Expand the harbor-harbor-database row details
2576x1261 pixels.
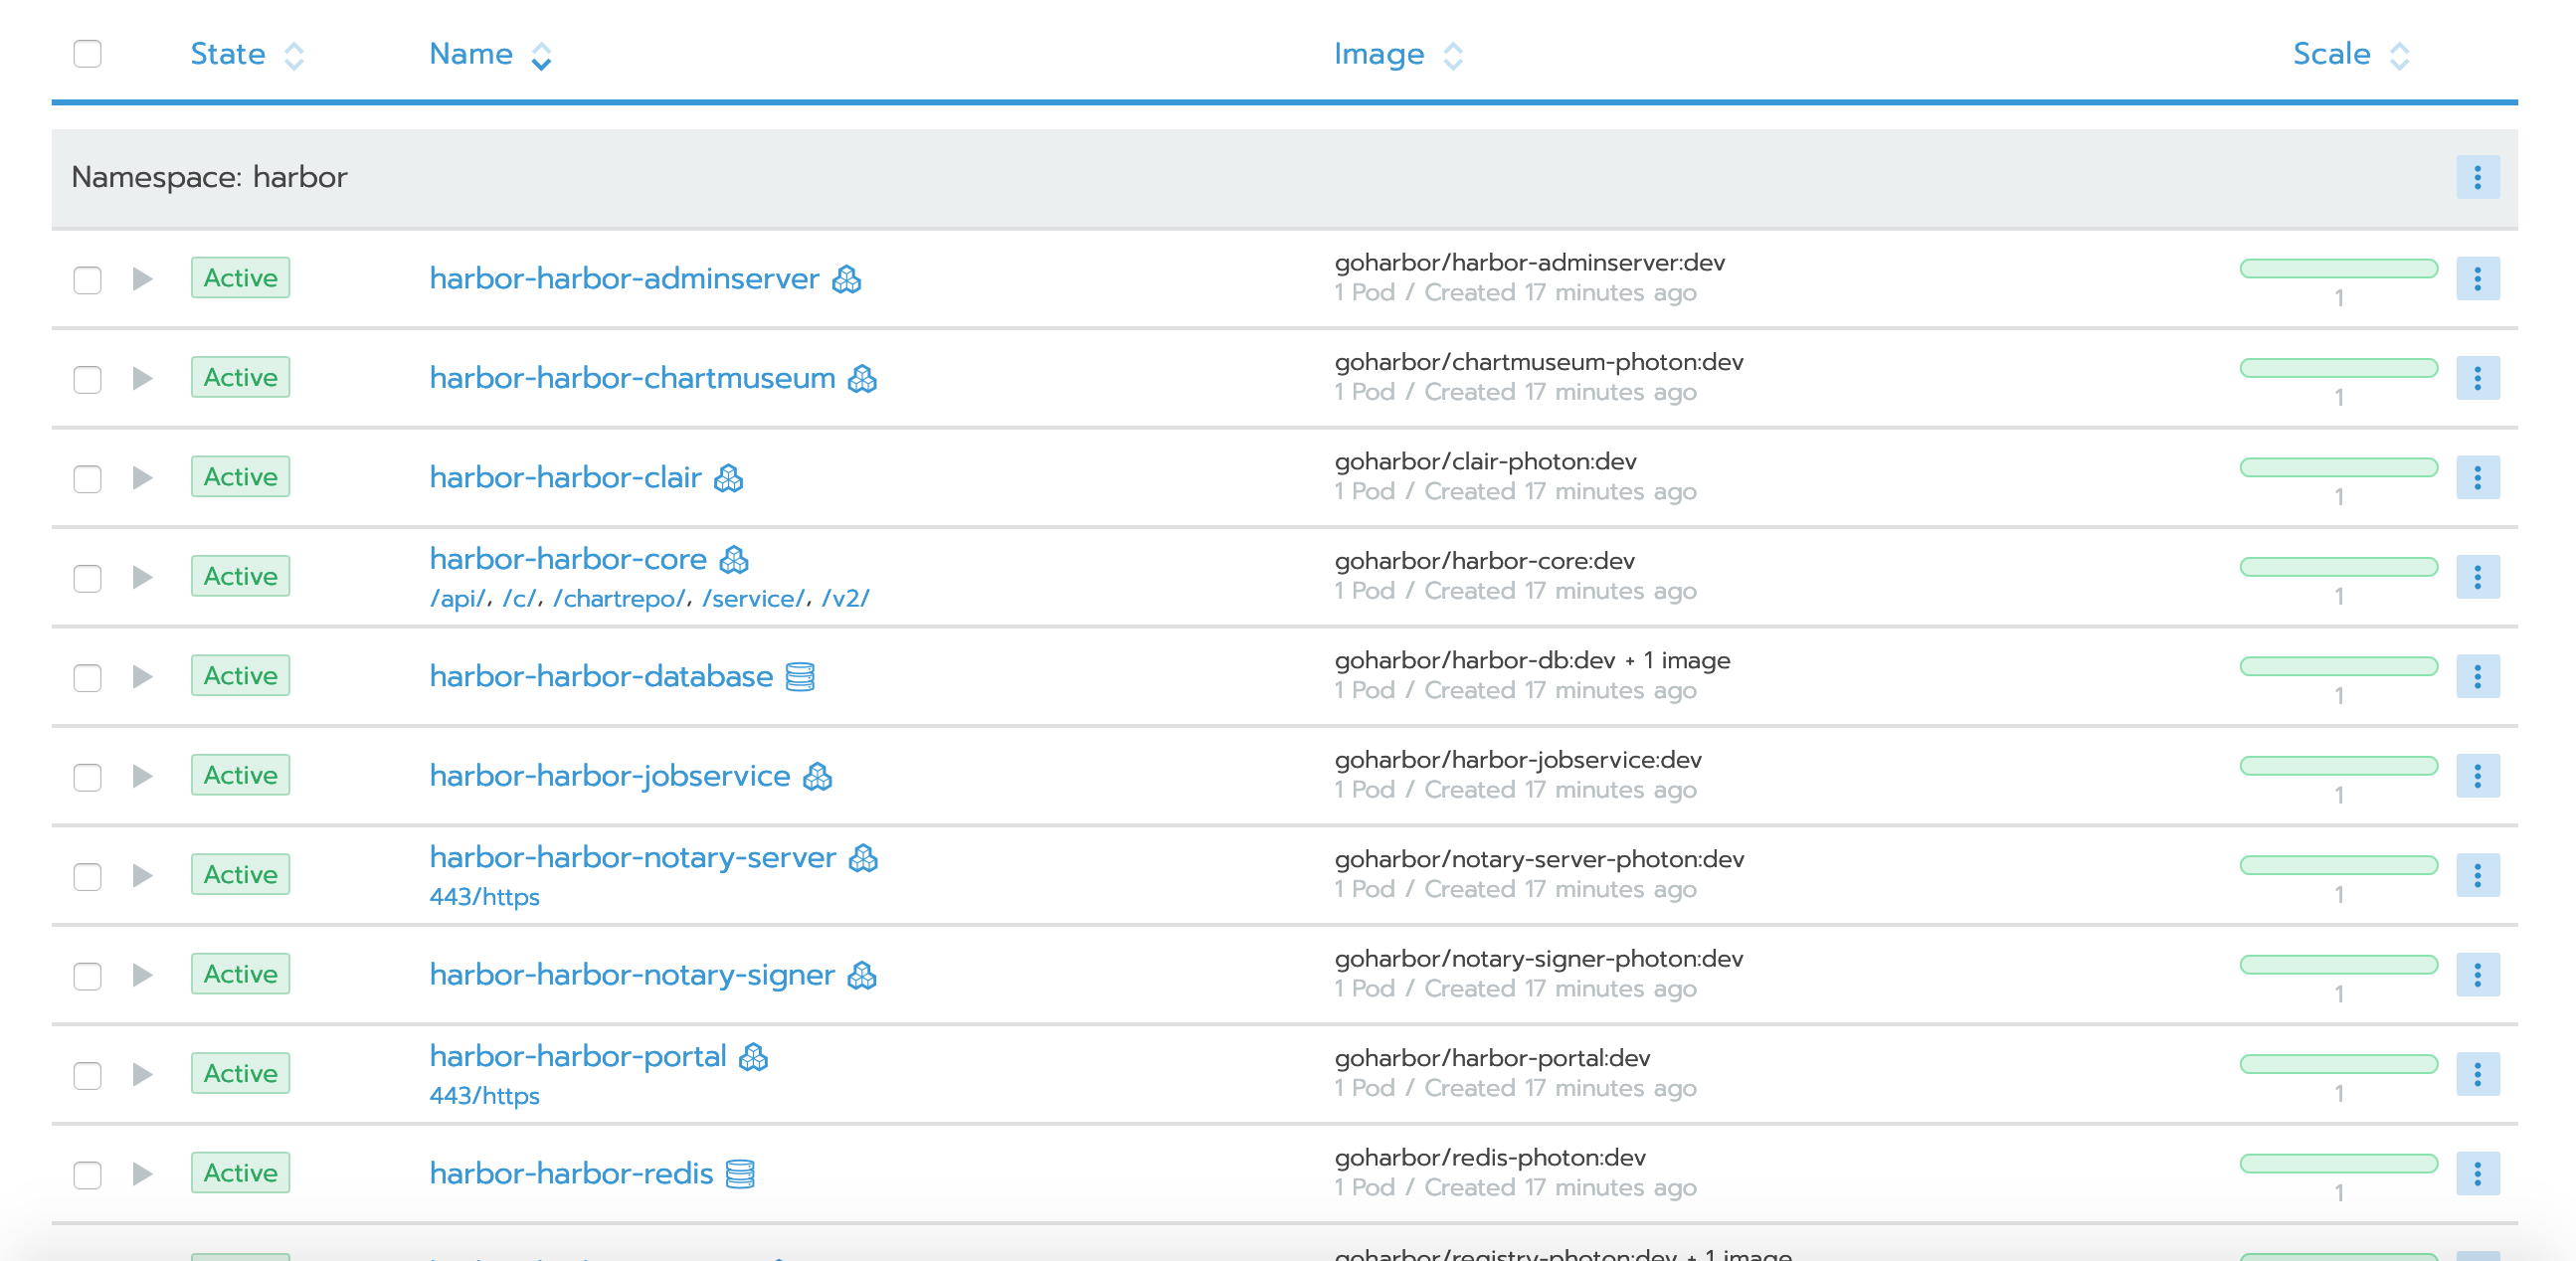click(x=143, y=677)
